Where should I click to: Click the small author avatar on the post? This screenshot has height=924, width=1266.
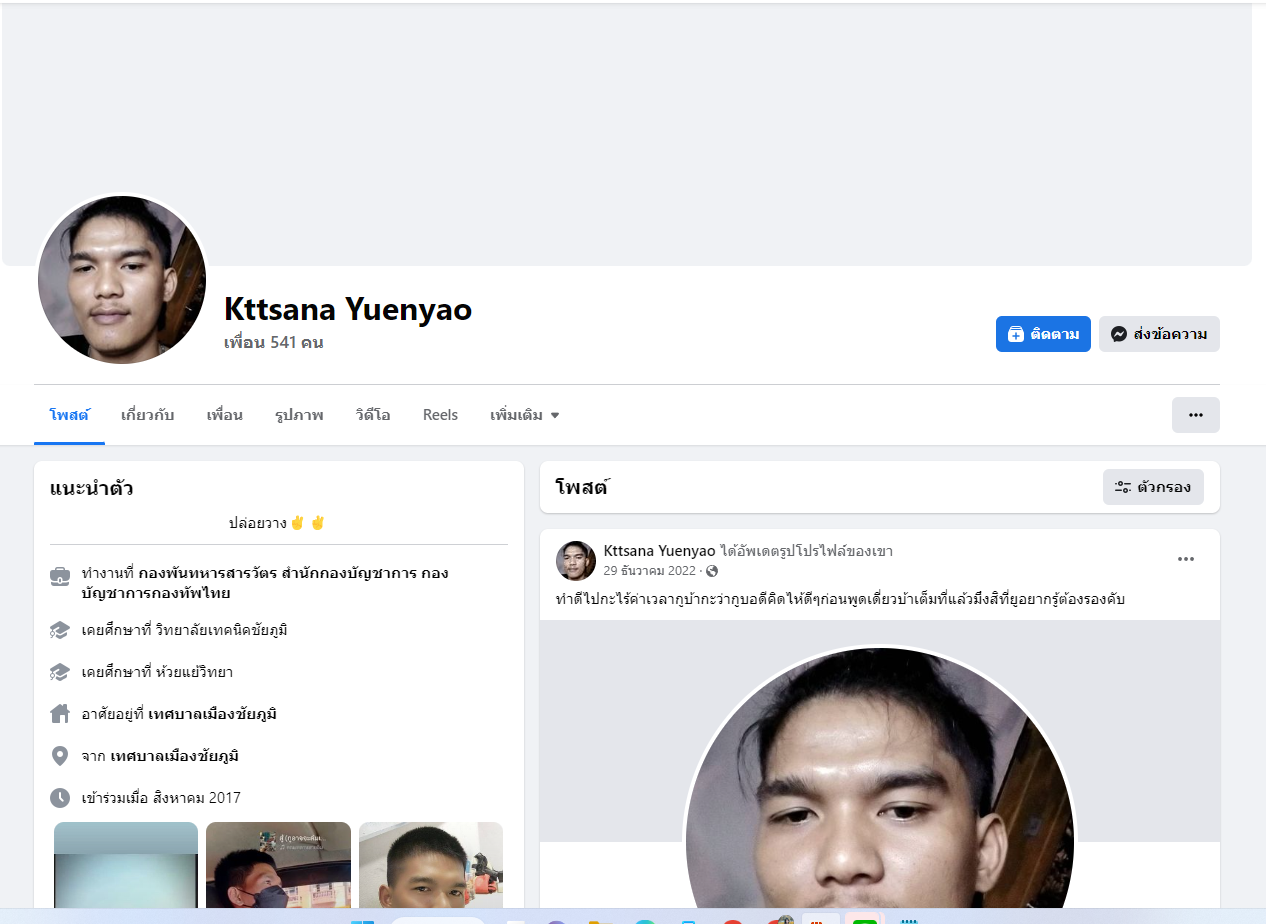pyautogui.click(x=576, y=561)
